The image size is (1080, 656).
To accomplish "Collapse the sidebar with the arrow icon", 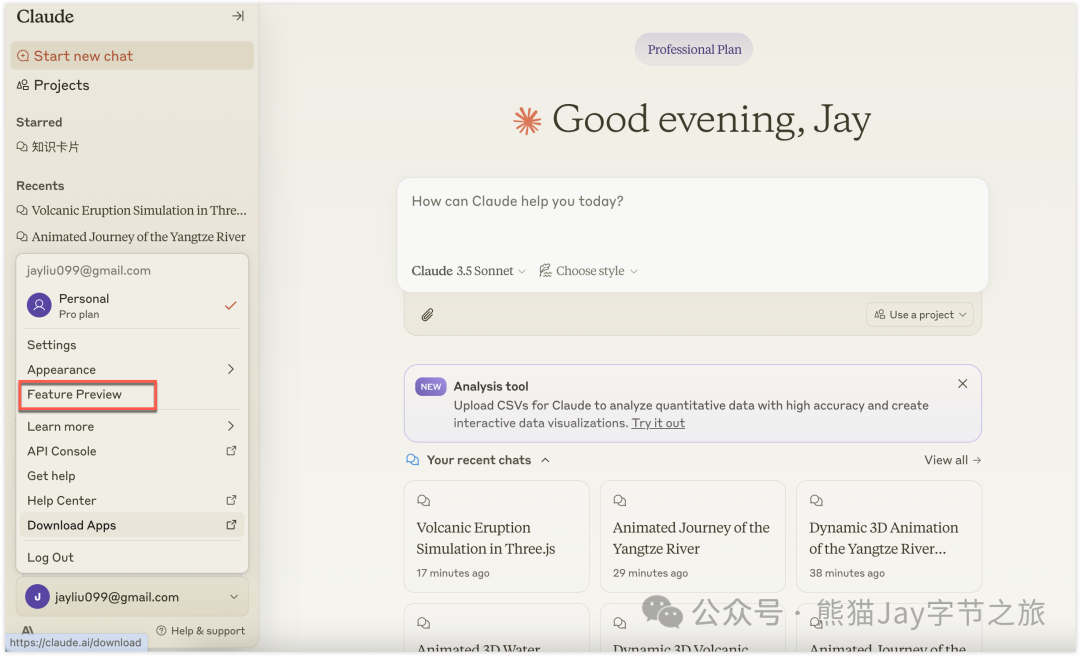I will (238, 16).
